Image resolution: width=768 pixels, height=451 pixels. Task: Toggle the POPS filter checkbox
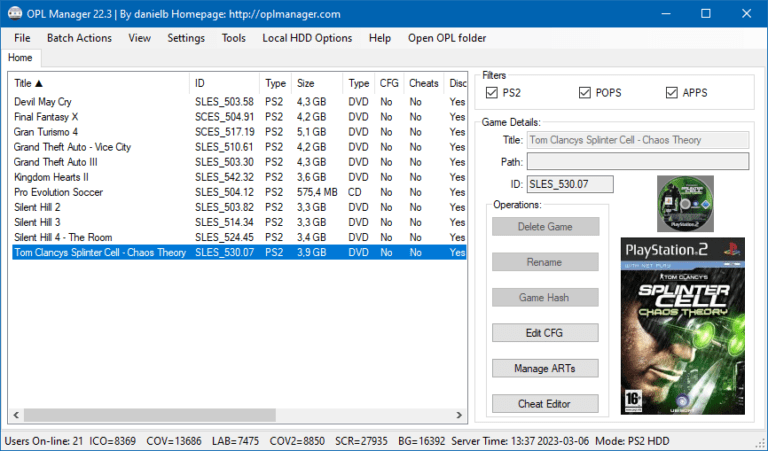585,93
